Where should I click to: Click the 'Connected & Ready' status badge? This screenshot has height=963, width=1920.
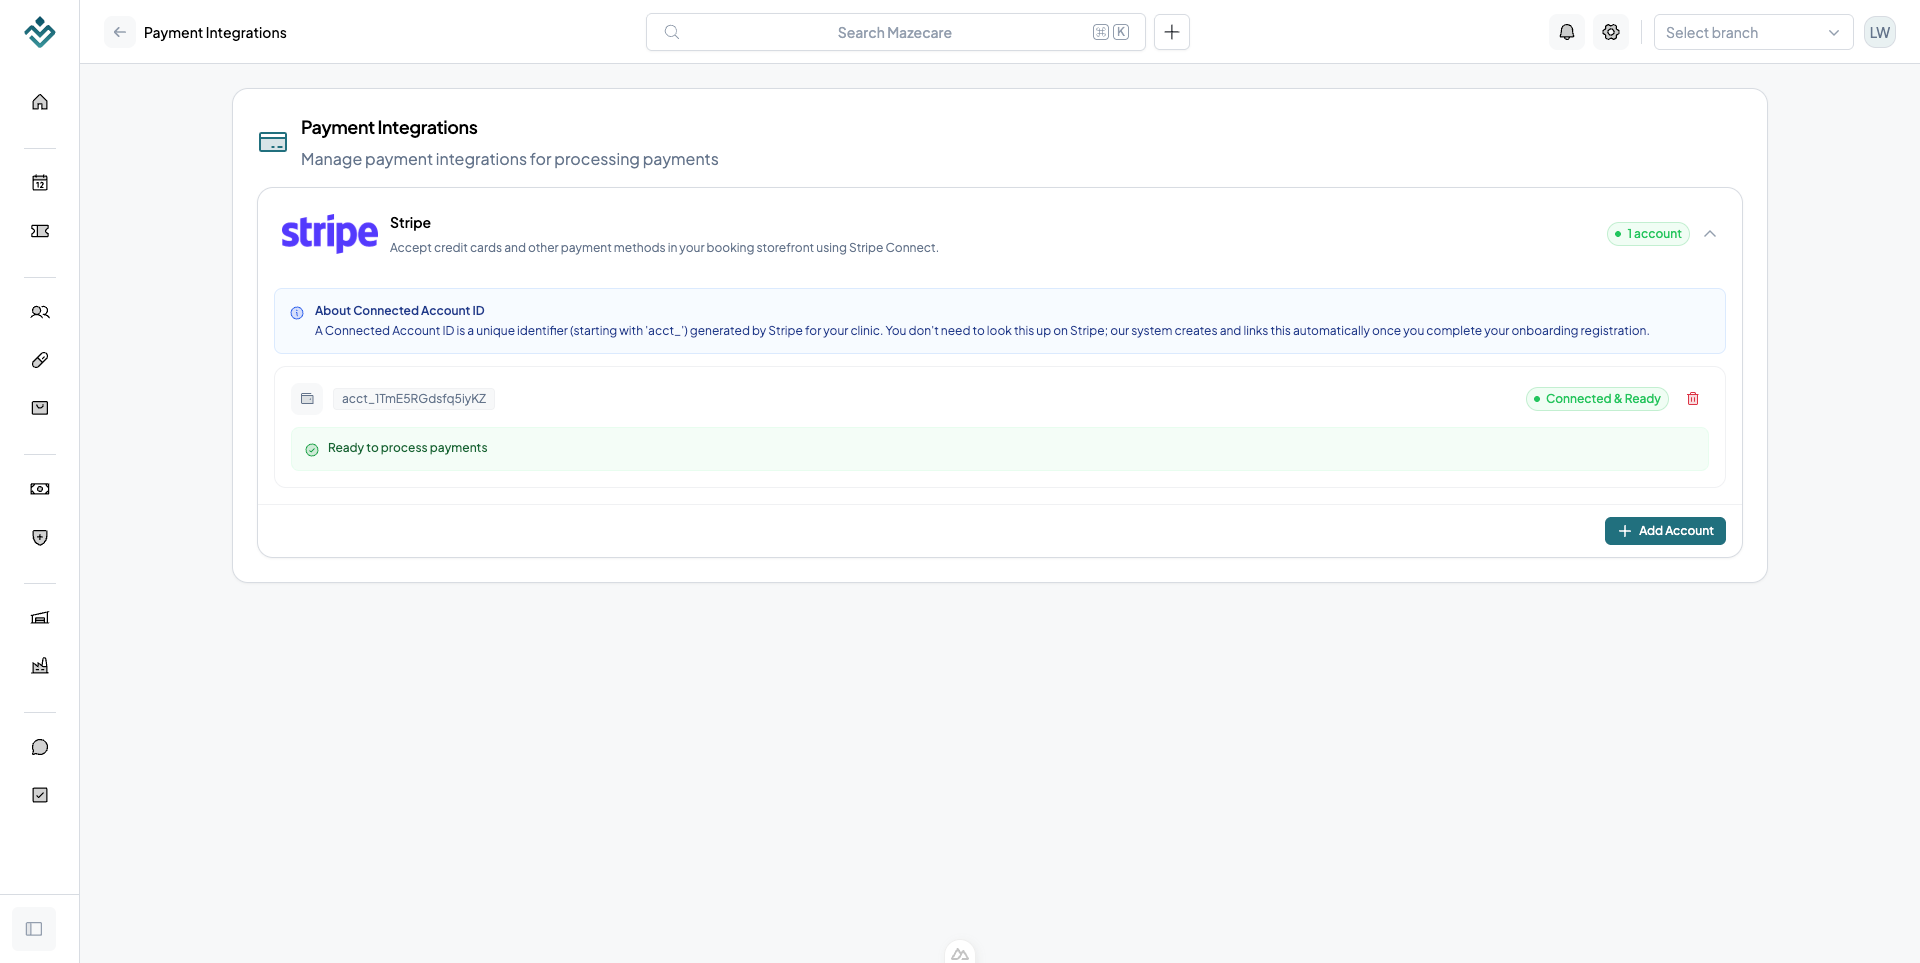coord(1597,399)
